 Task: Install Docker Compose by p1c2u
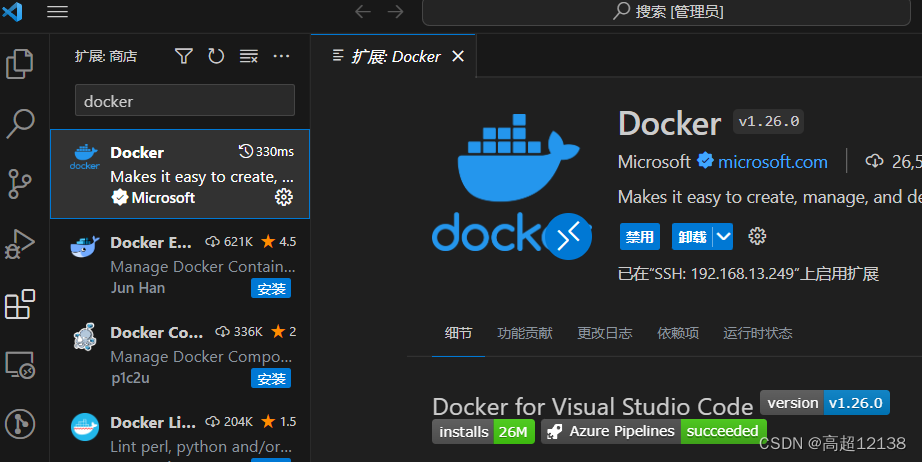(x=271, y=379)
